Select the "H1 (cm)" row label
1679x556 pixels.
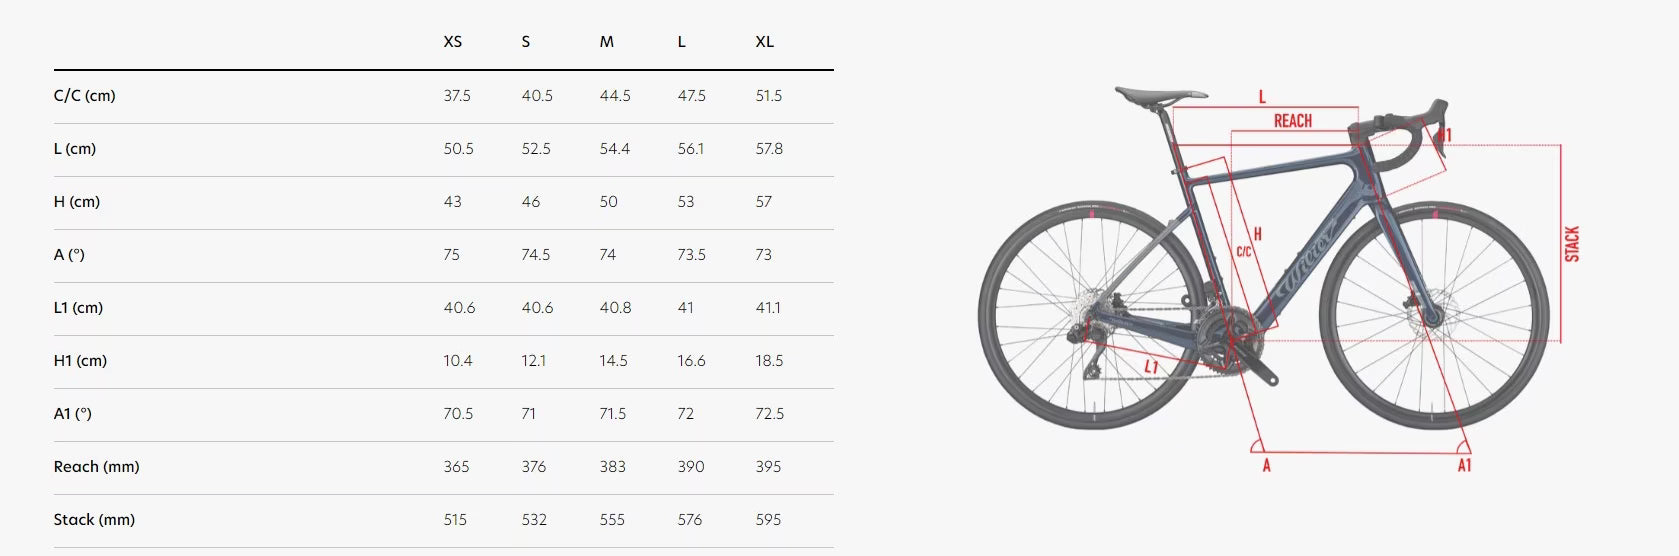tap(81, 361)
